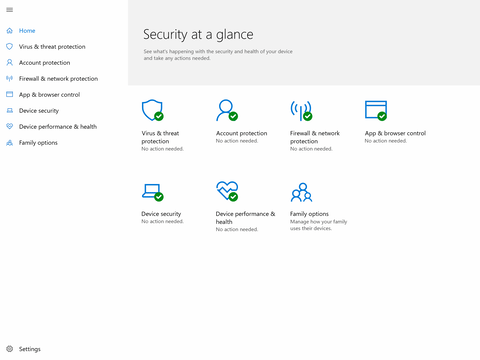Click the Family options tile title text

309,214
